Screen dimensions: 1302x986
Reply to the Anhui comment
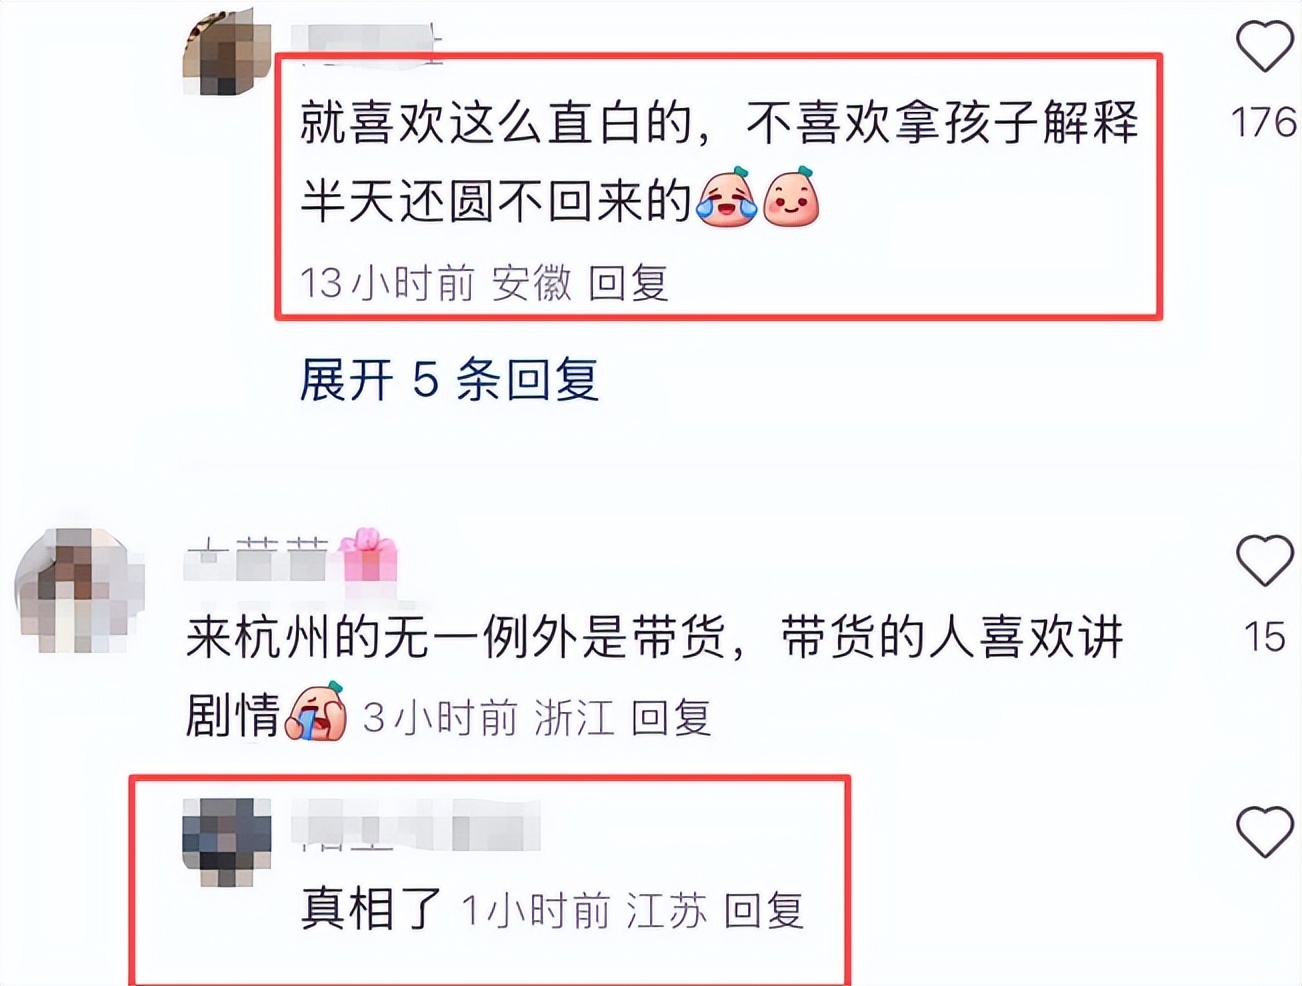(x=628, y=283)
